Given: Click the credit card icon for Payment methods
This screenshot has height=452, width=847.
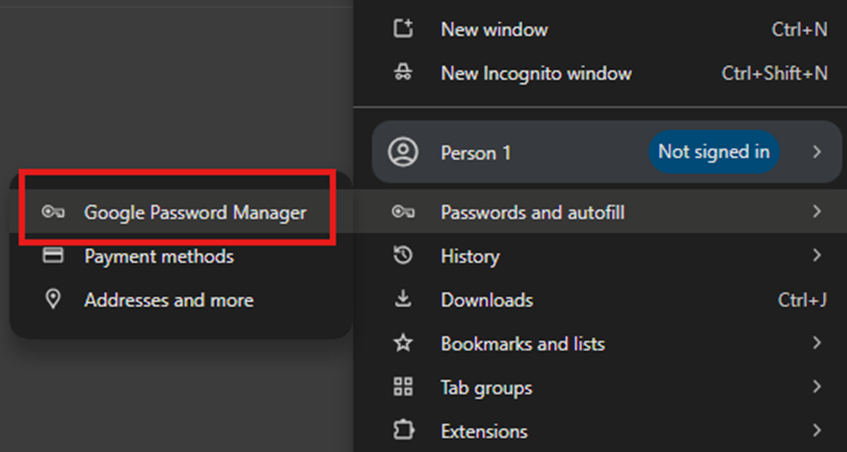Looking at the screenshot, I should [53, 256].
